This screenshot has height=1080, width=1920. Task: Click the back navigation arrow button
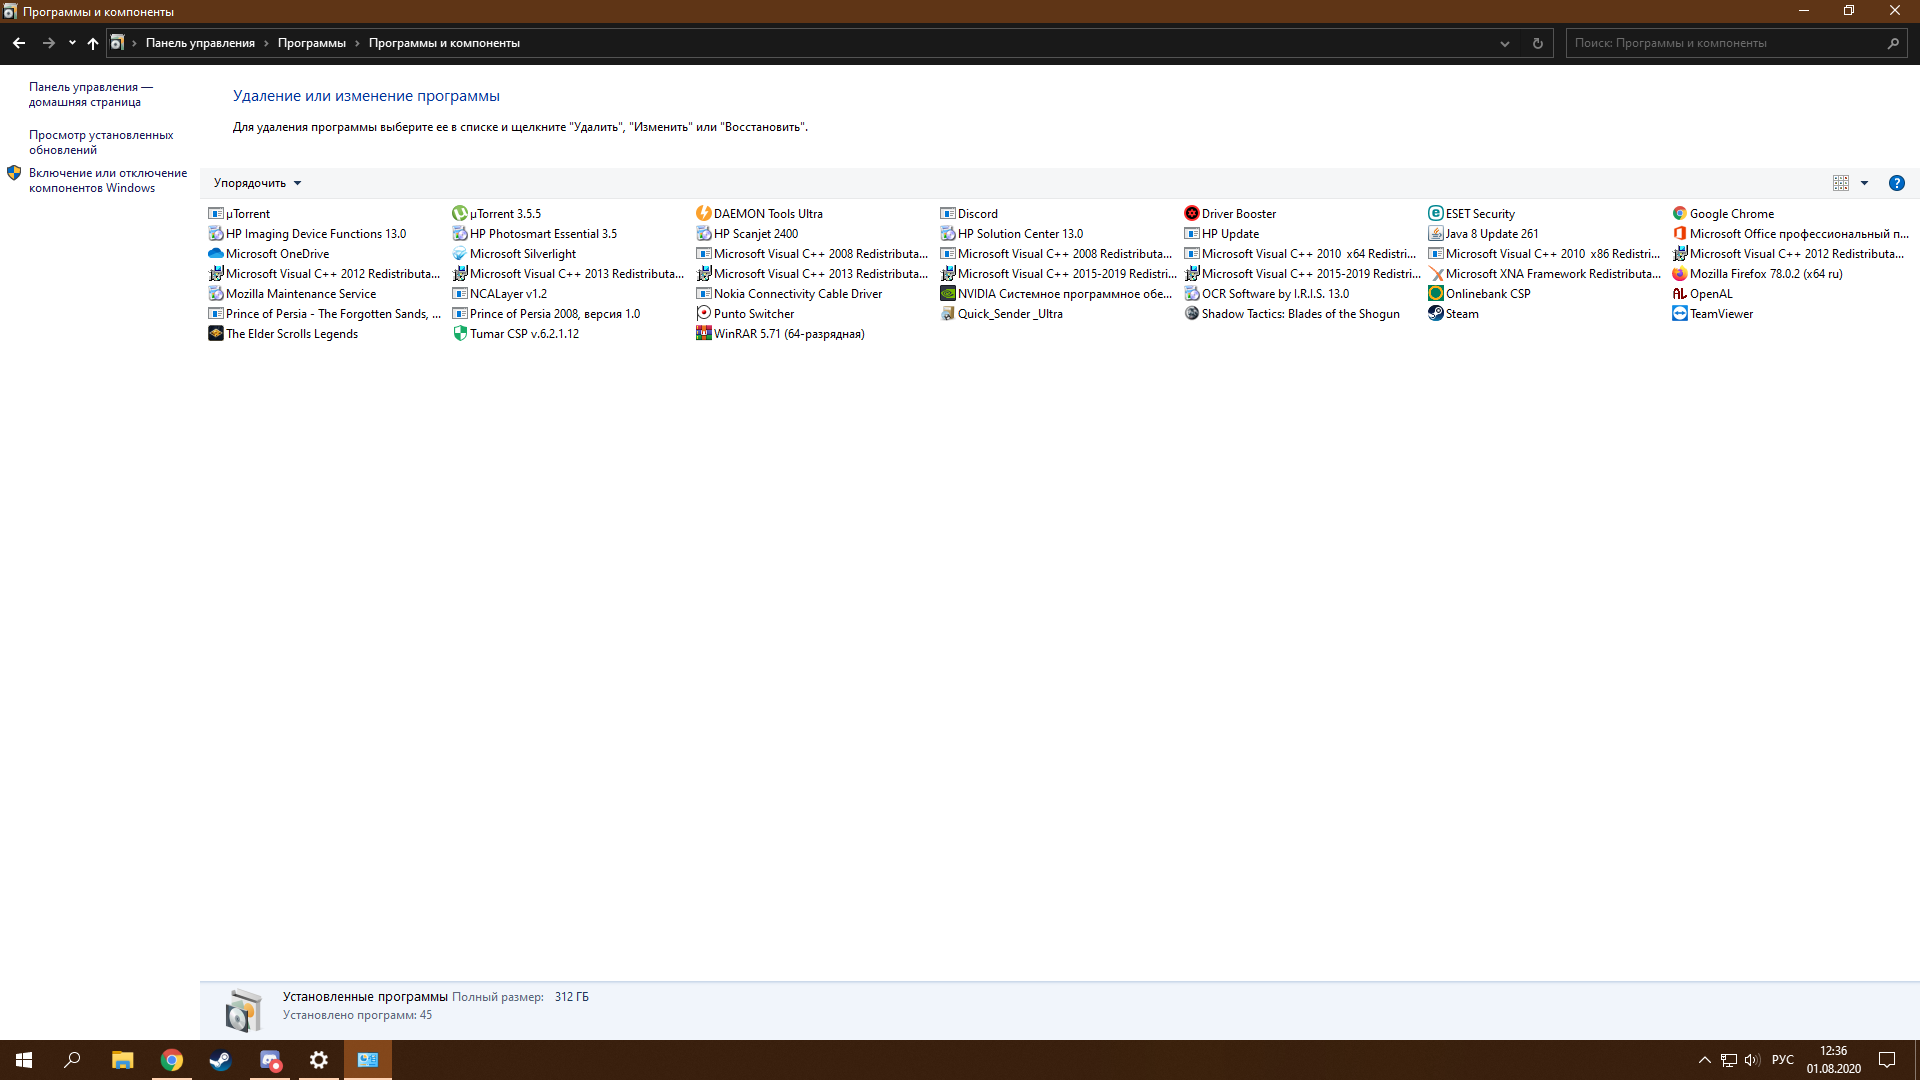[x=18, y=44]
